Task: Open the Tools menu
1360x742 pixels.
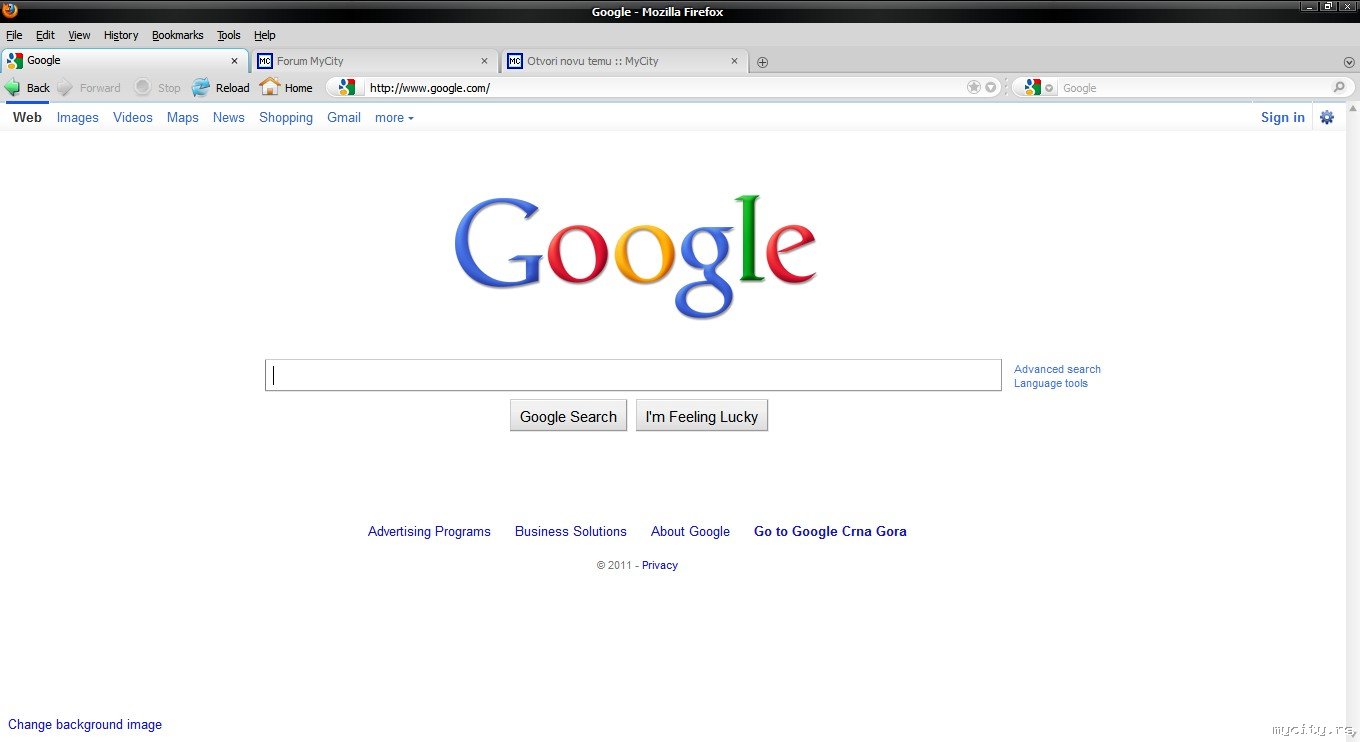Action: (229, 35)
